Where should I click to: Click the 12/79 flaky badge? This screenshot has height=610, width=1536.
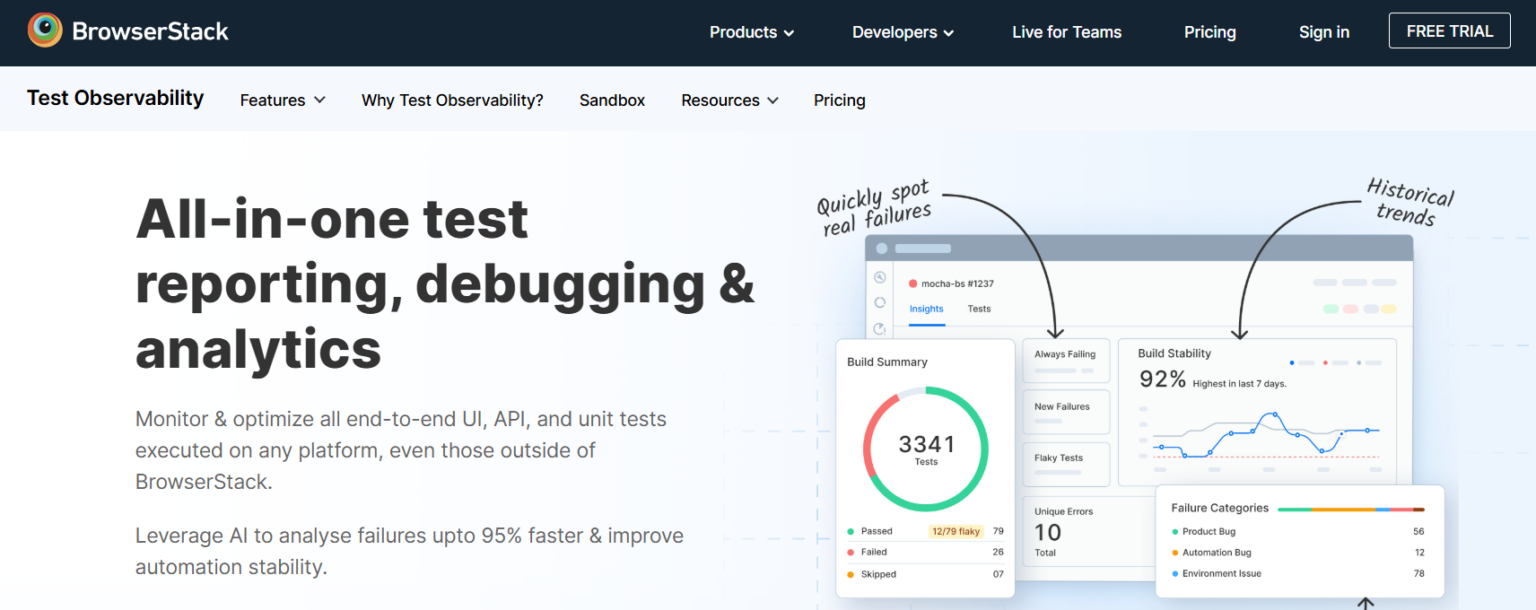(956, 531)
